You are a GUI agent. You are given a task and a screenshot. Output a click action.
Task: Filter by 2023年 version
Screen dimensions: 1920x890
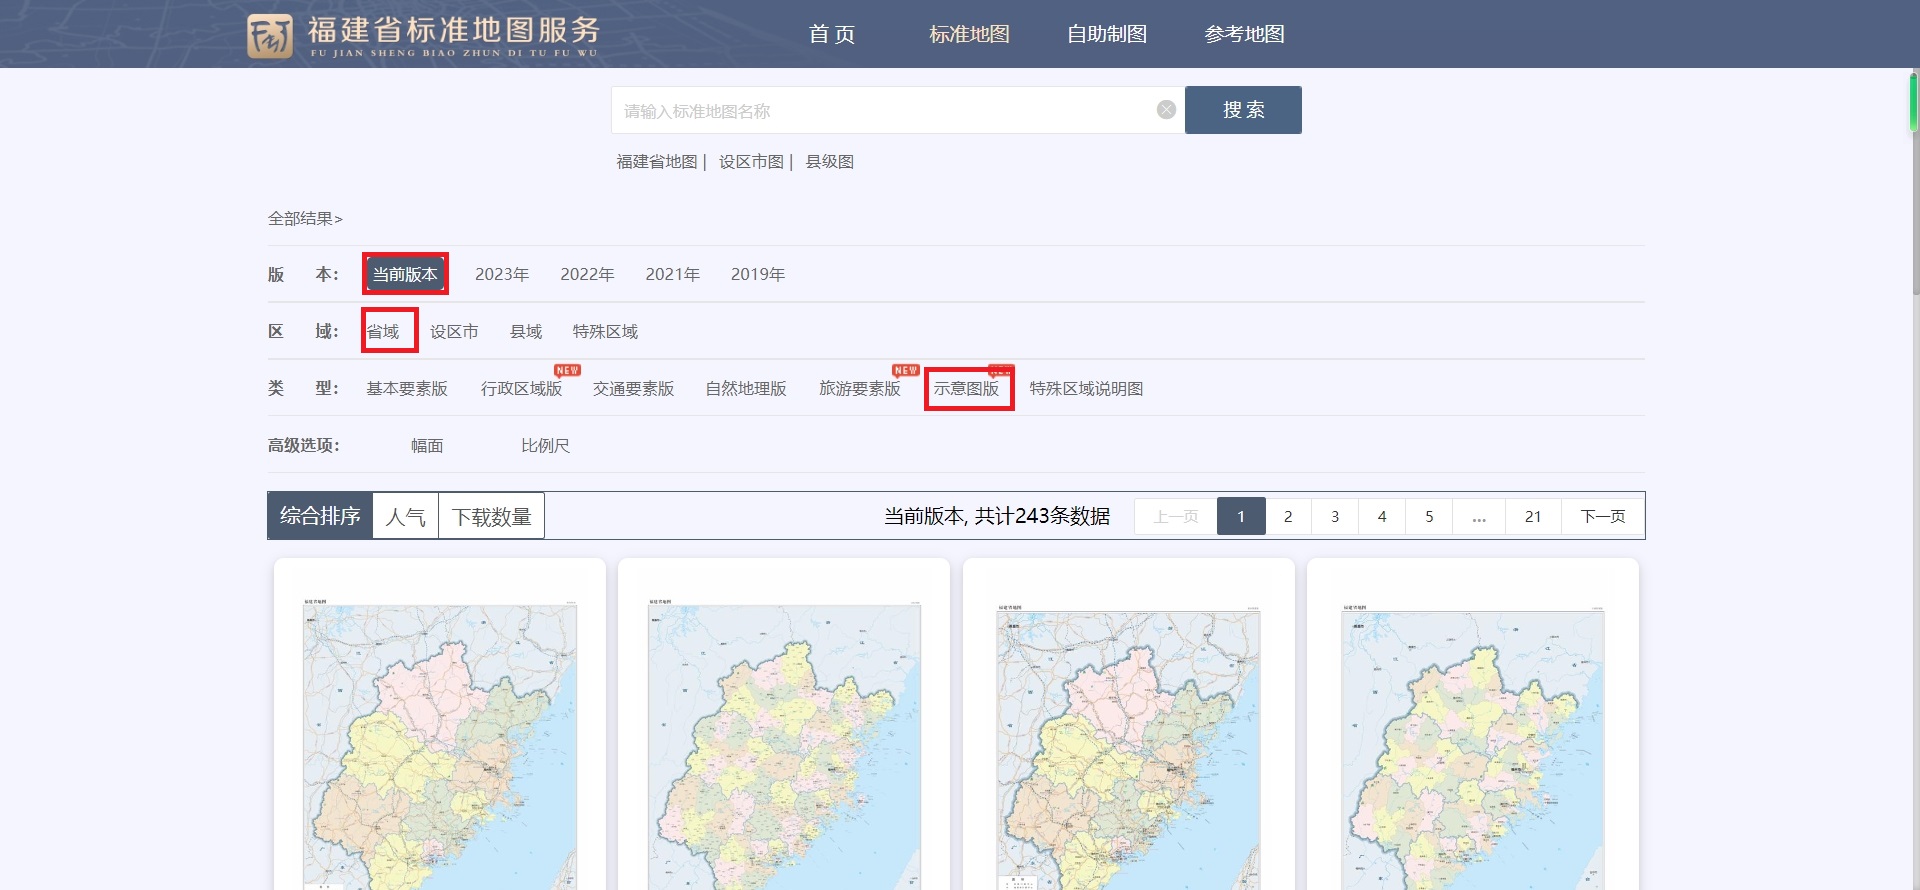pos(502,274)
